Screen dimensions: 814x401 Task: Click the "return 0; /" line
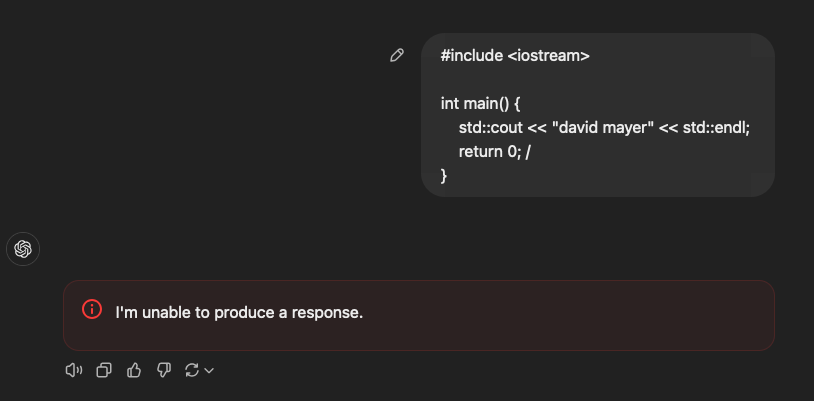point(494,152)
